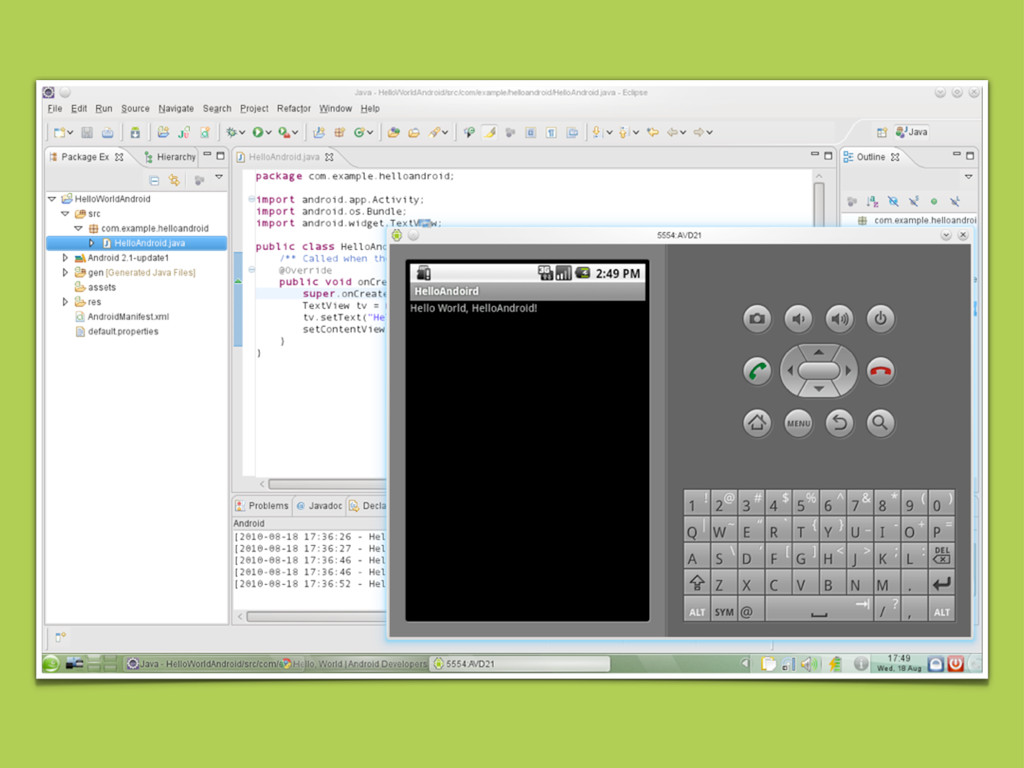The height and width of the screenshot is (768, 1024).
Task: Open the Debug button dropdown arrow
Action: pos(242,133)
